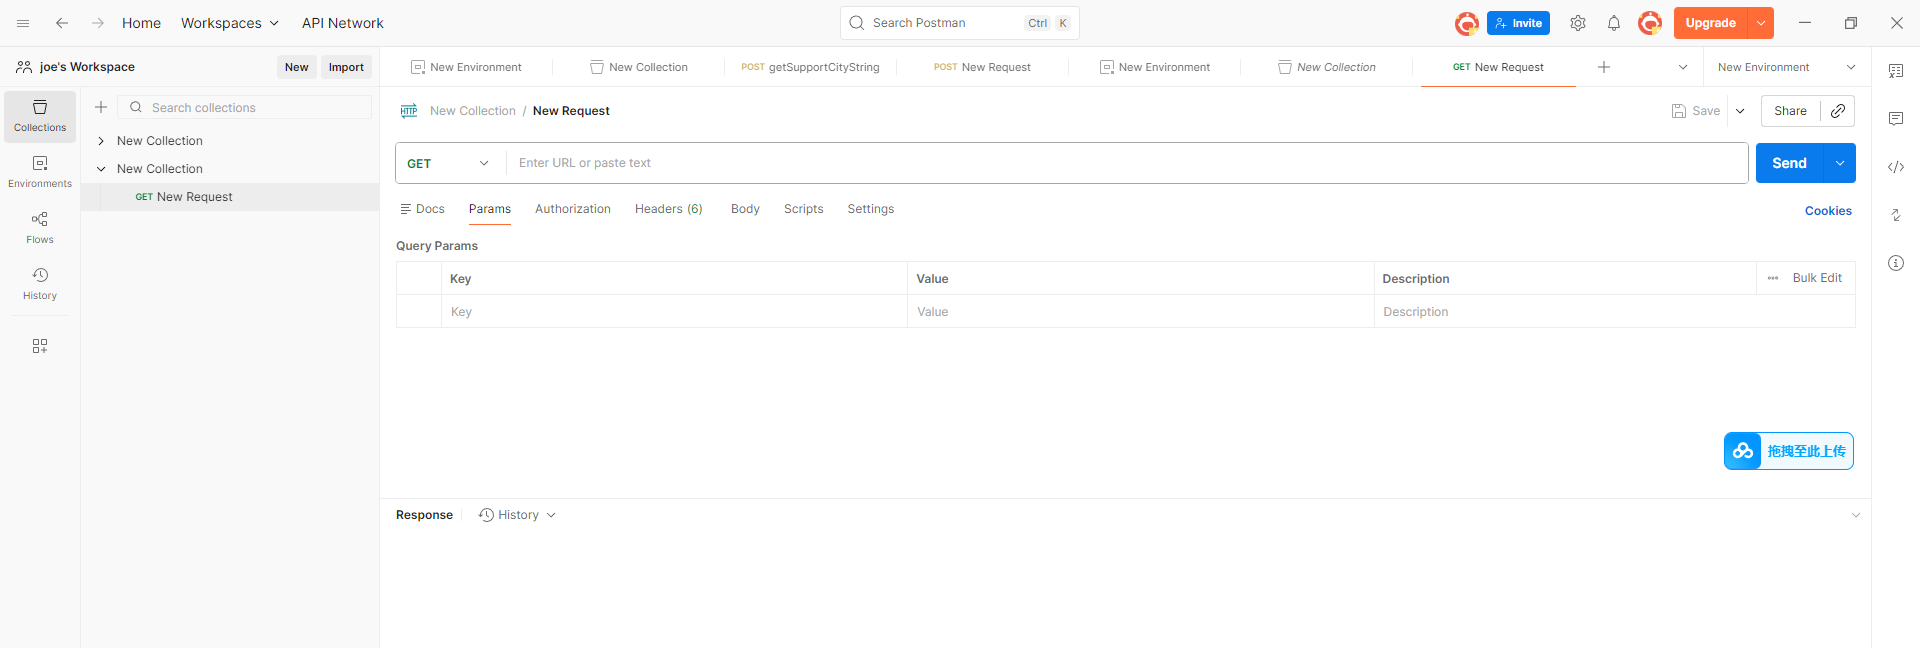Open the Cookies link

click(1828, 211)
